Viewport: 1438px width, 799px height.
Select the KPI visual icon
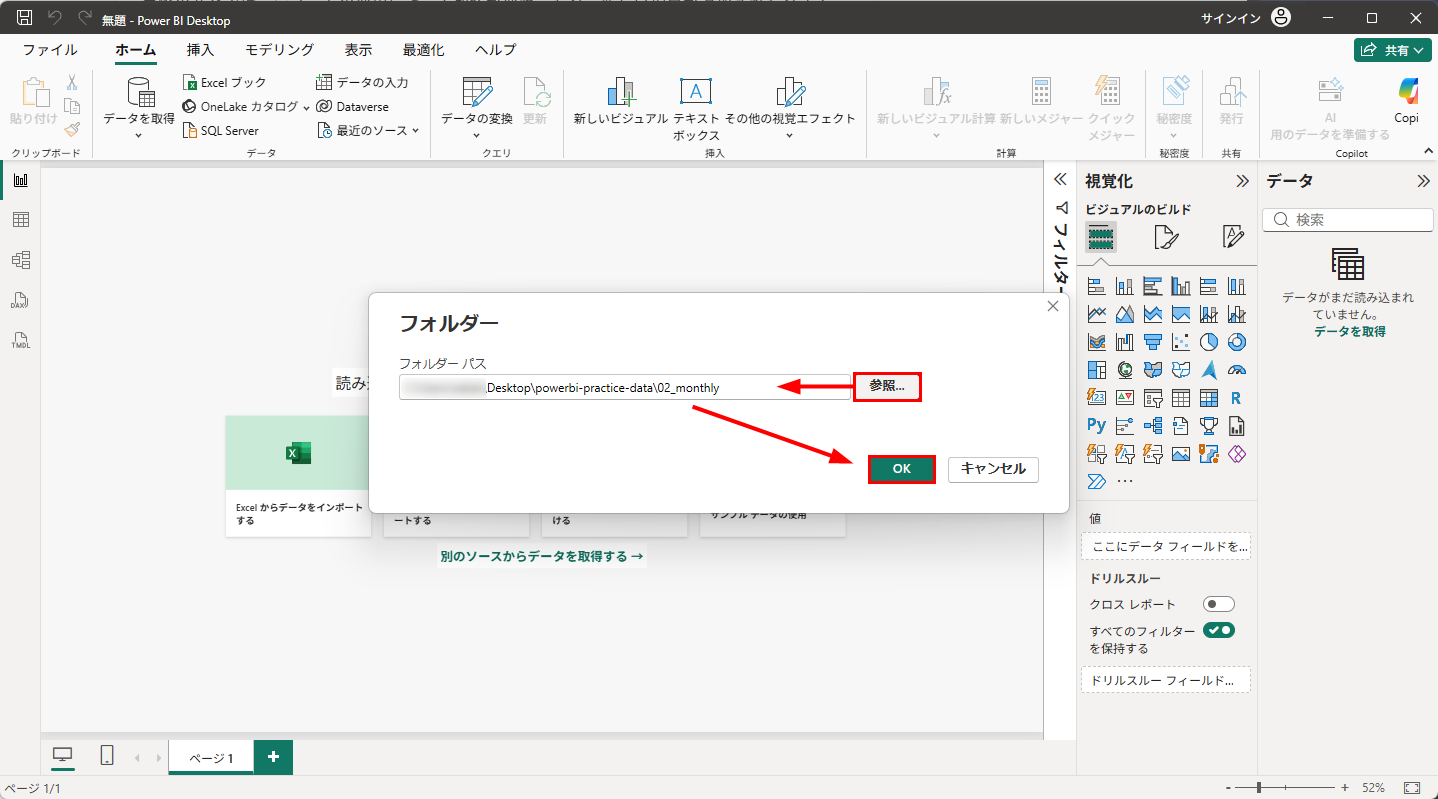pyautogui.click(x=1124, y=398)
